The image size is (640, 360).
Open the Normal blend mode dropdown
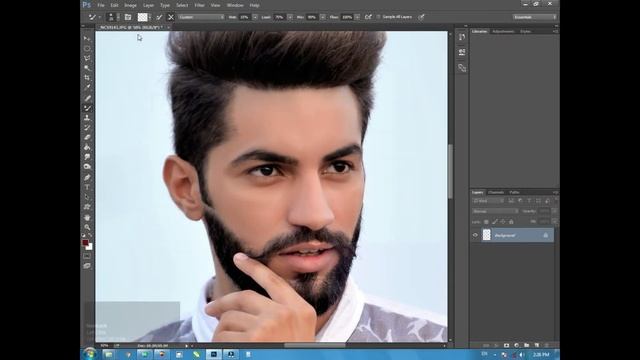(496, 211)
